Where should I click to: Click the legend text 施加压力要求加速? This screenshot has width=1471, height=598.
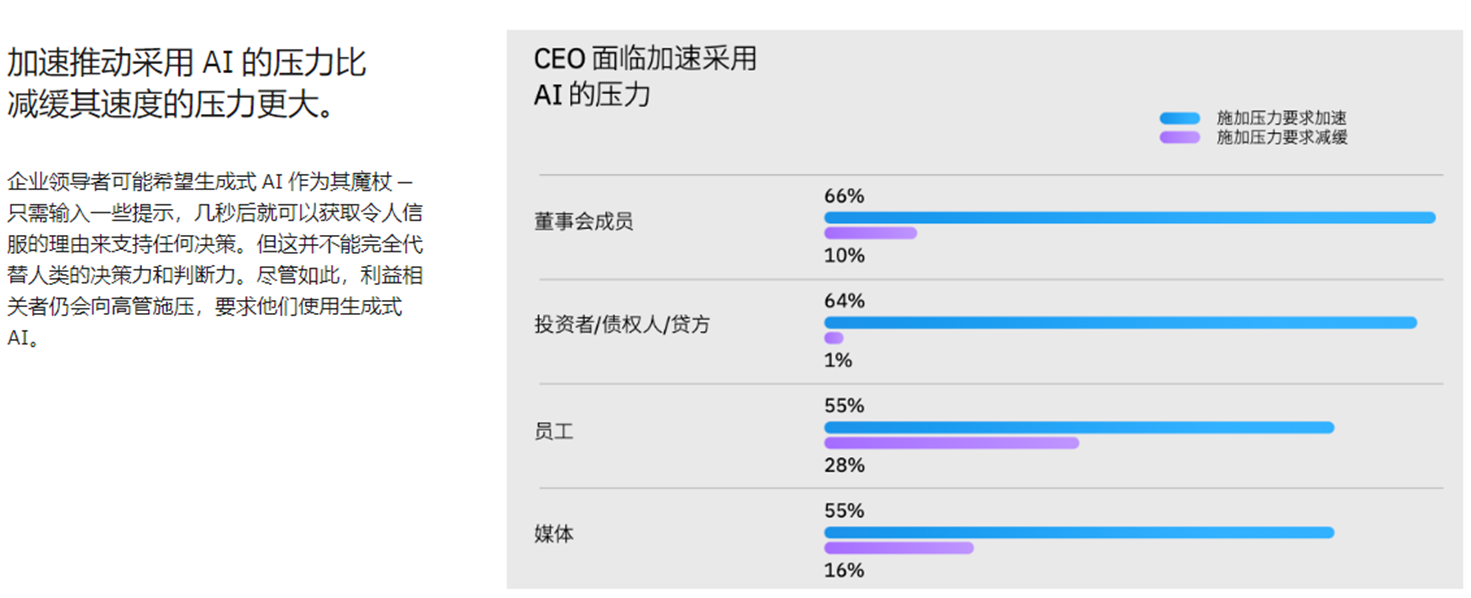[1281, 118]
